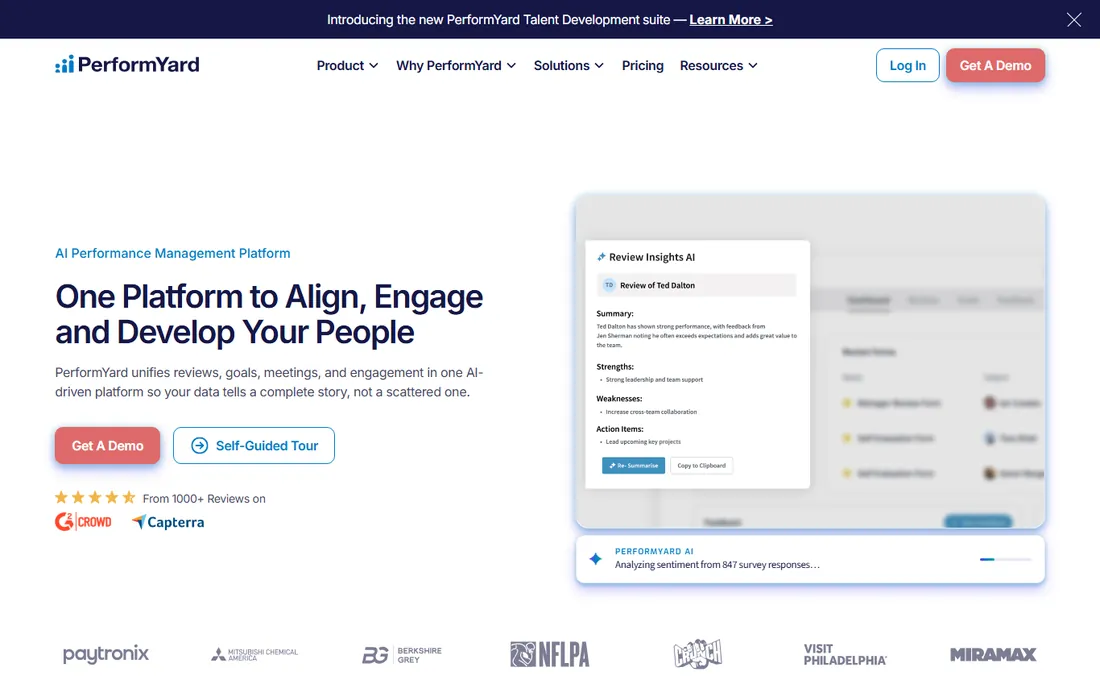Expand the Solutions menu
This screenshot has width=1100, height=688.
(x=568, y=65)
